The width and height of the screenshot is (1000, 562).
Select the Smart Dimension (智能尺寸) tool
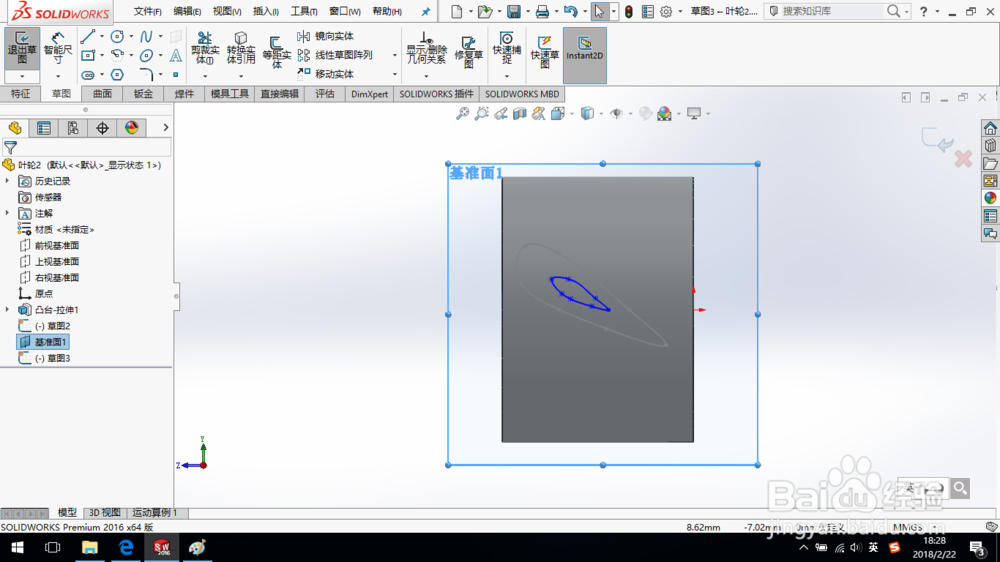57,49
